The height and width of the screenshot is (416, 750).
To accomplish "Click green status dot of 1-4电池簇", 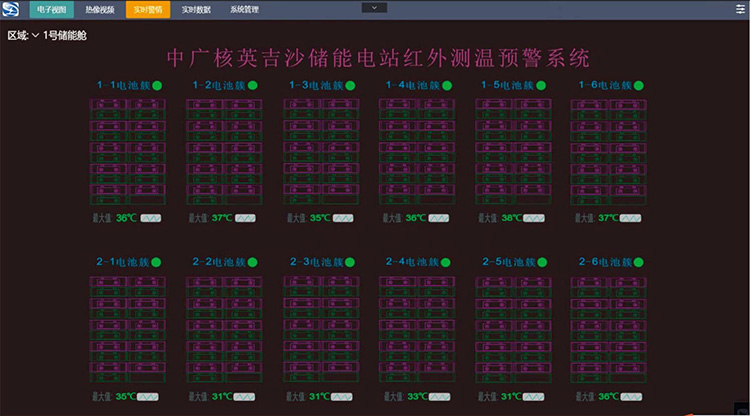I will tap(447, 86).
